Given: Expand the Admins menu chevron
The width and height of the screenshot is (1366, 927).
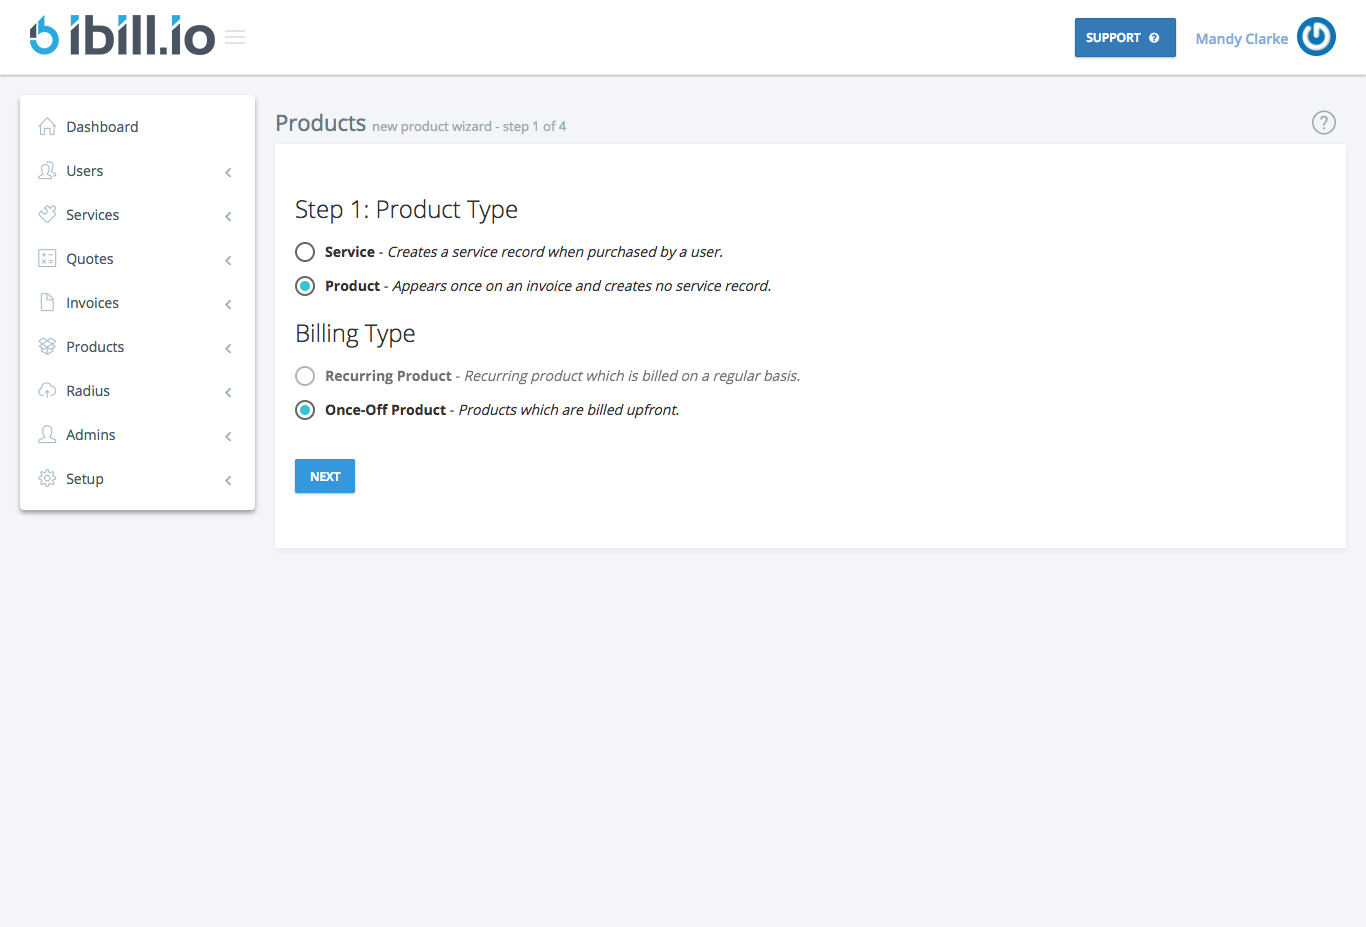Looking at the screenshot, I should tap(228, 435).
